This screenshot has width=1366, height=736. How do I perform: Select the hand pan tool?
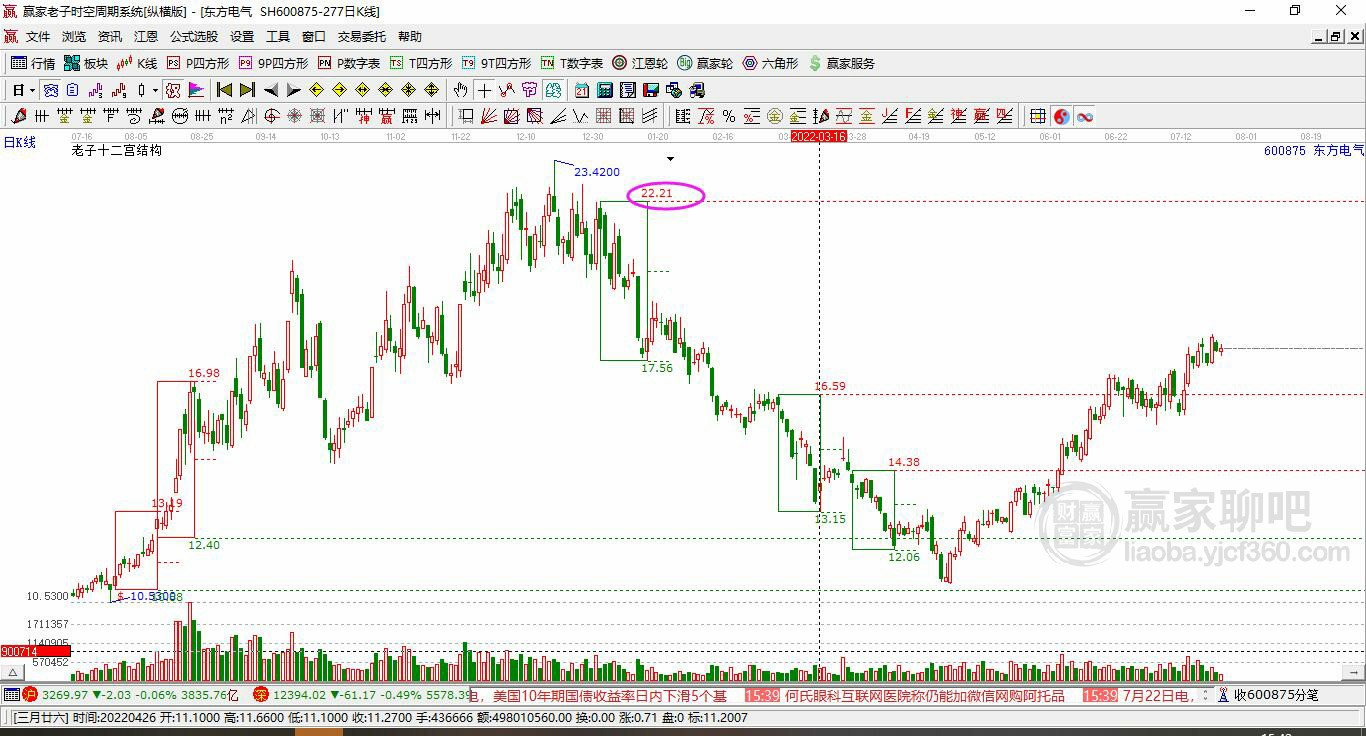coord(460,90)
